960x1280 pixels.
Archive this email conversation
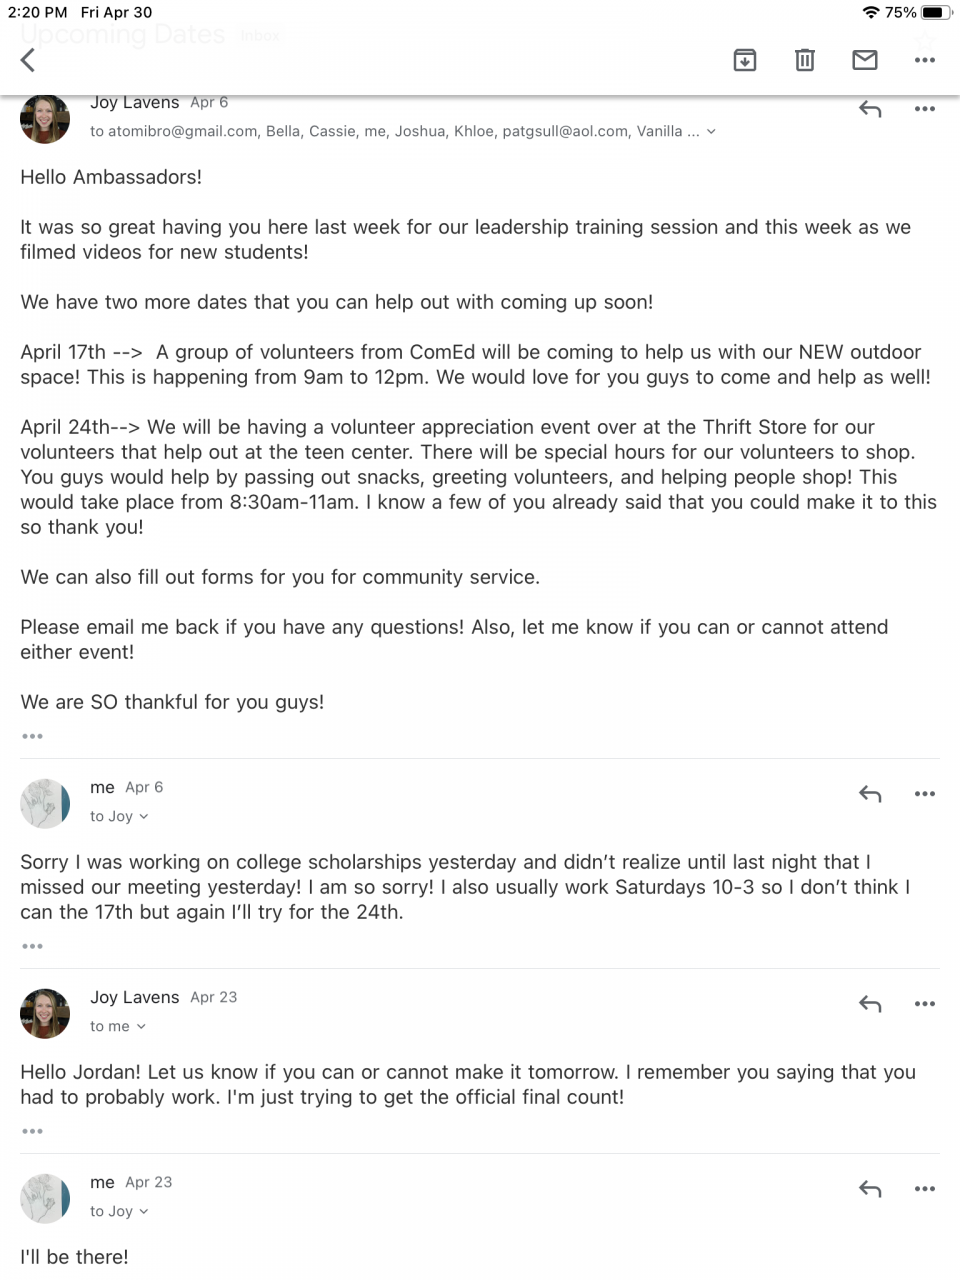(x=745, y=60)
